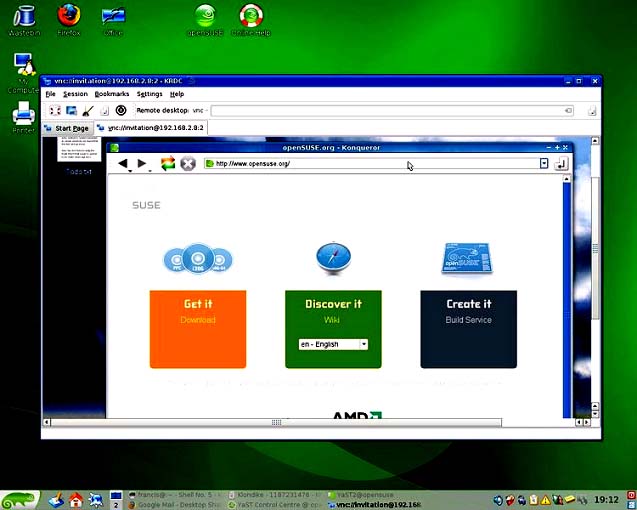Open the Online Help desktop icon
The height and width of the screenshot is (510, 637).
251,17
